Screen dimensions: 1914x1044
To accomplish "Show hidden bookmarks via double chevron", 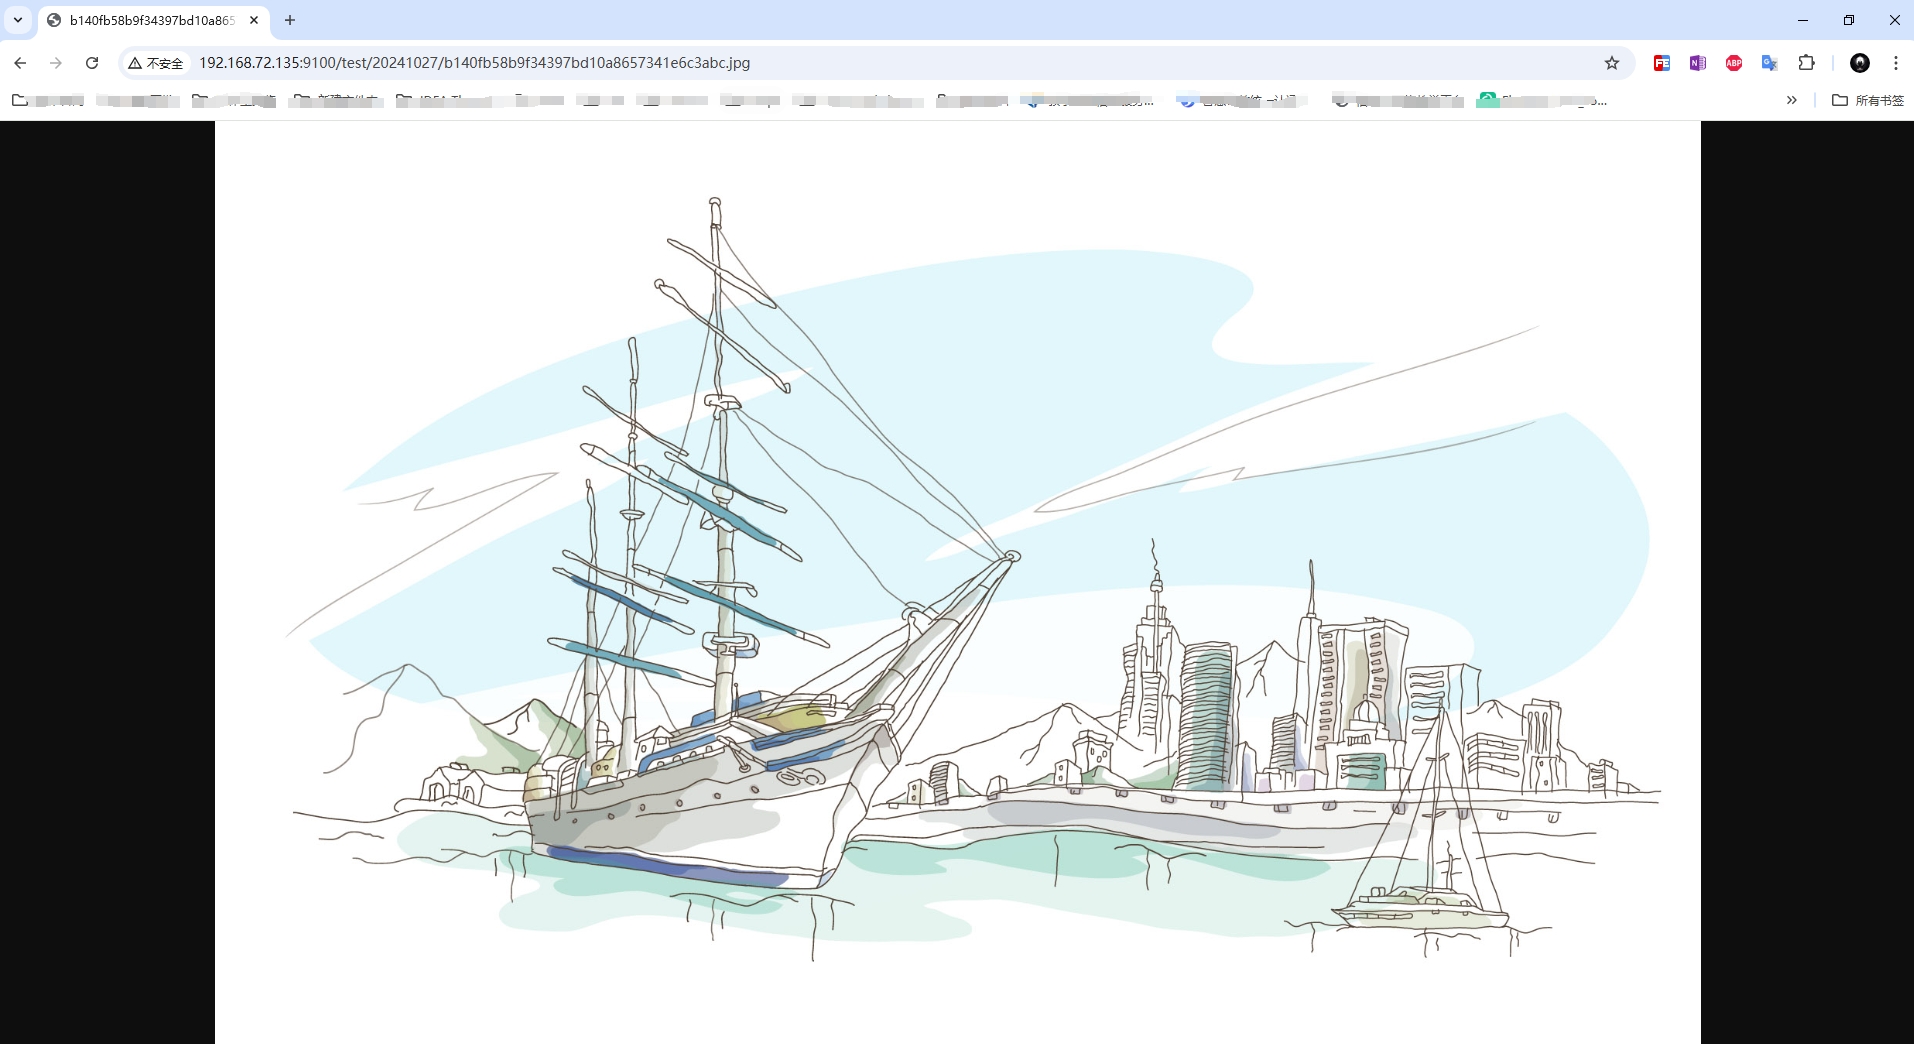I will 1792,100.
